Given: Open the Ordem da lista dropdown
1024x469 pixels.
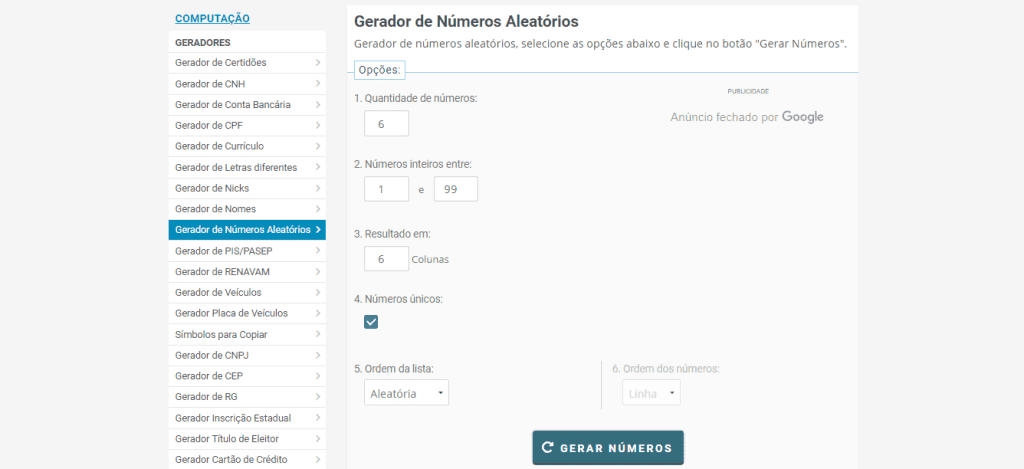Looking at the screenshot, I should click(406, 393).
